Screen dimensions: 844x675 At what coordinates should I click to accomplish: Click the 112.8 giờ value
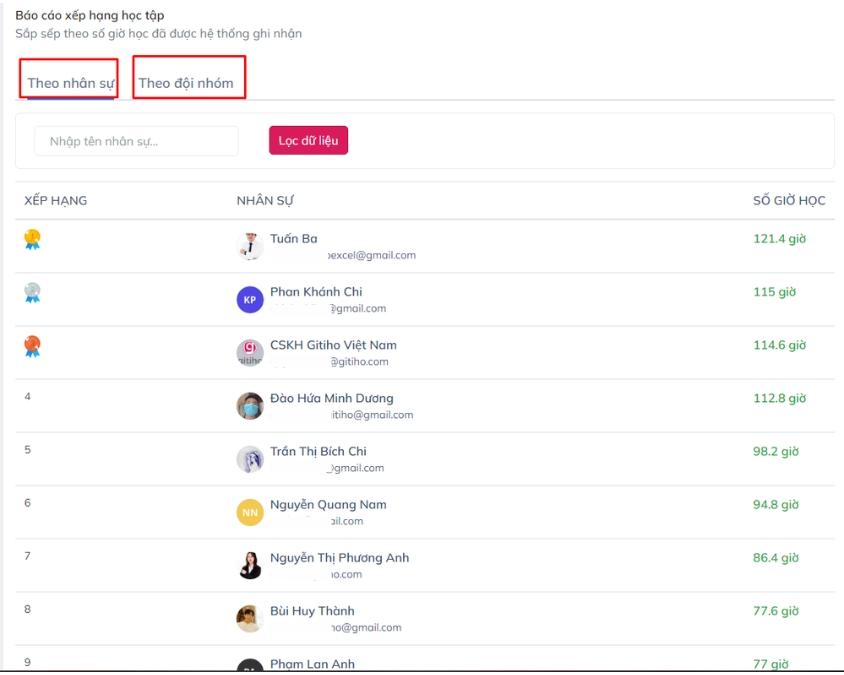pyautogui.click(x=779, y=398)
